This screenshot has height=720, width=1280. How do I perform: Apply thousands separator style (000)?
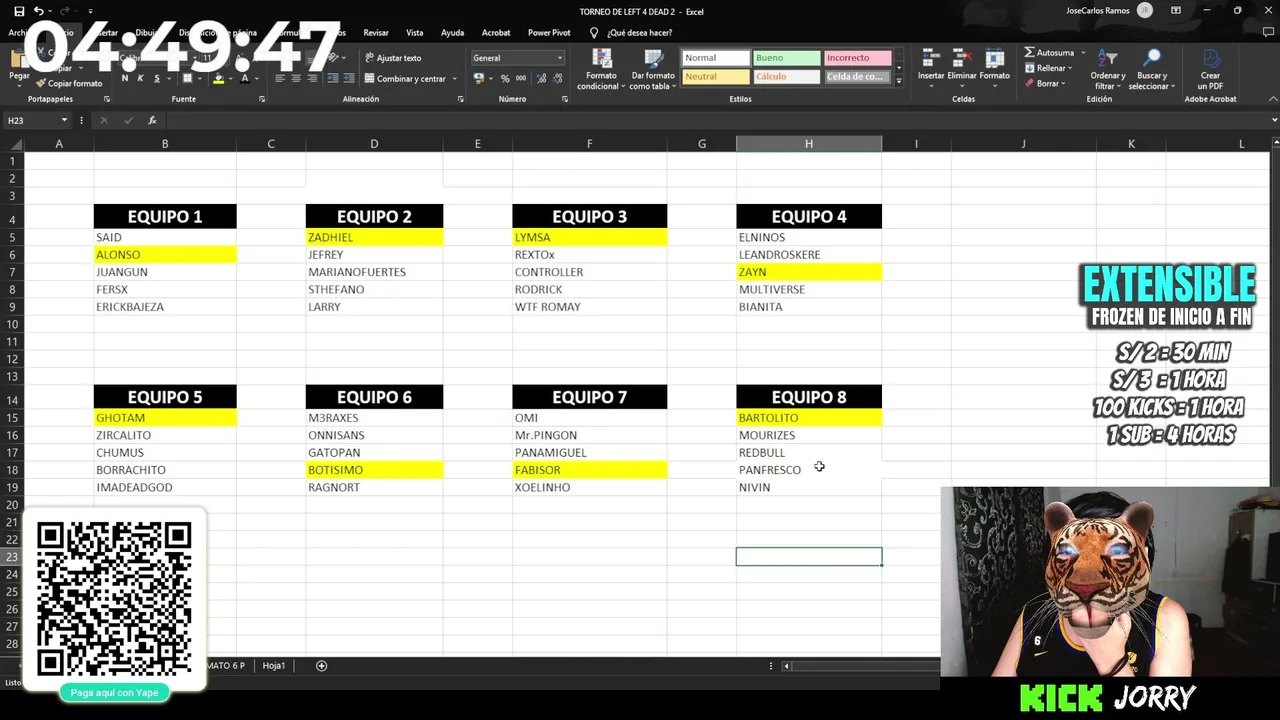520,78
